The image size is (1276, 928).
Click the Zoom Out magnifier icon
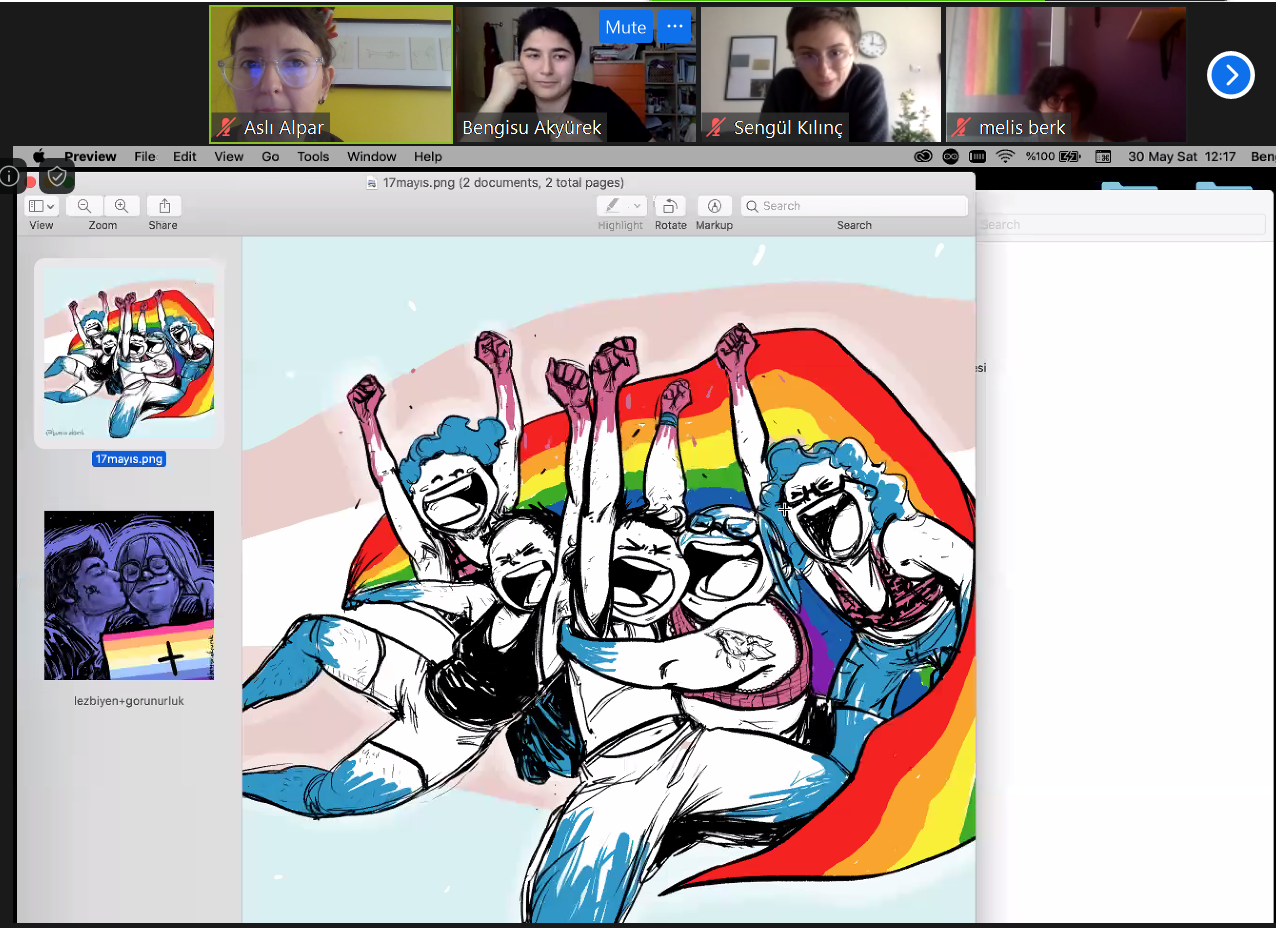pyautogui.click(x=84, y=206)
